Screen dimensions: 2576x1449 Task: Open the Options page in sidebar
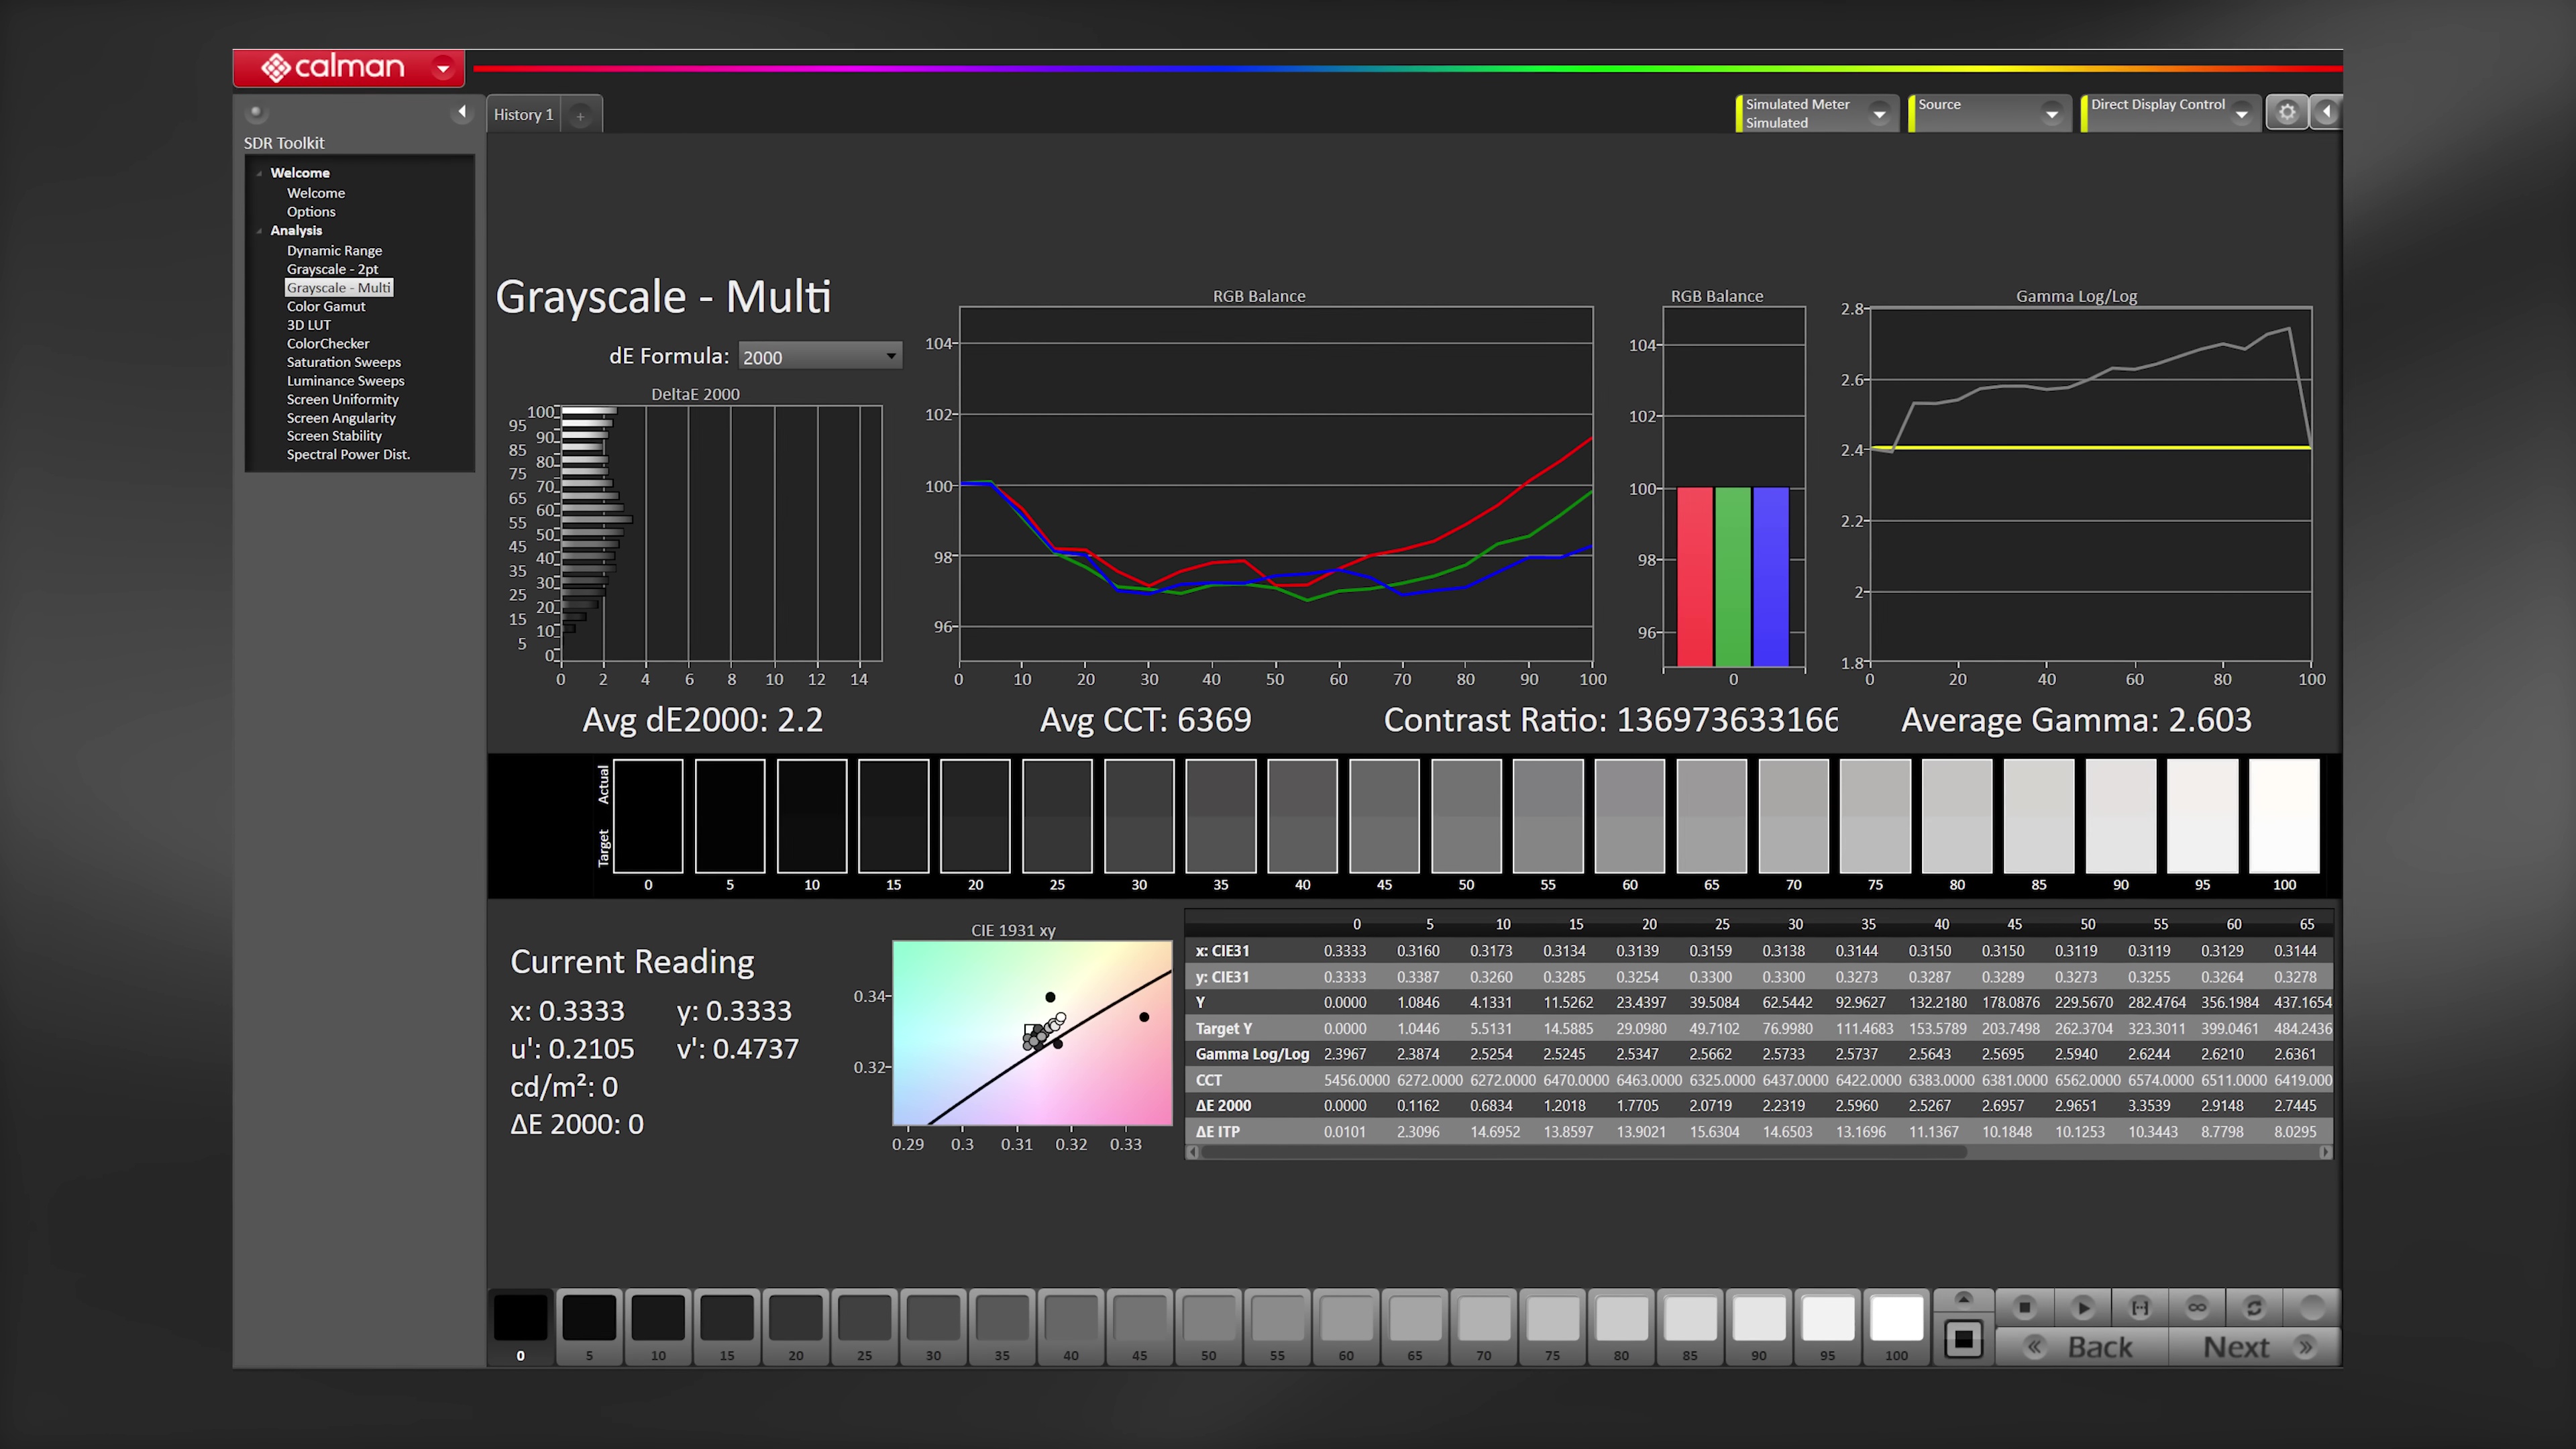(x=311, y=212)
